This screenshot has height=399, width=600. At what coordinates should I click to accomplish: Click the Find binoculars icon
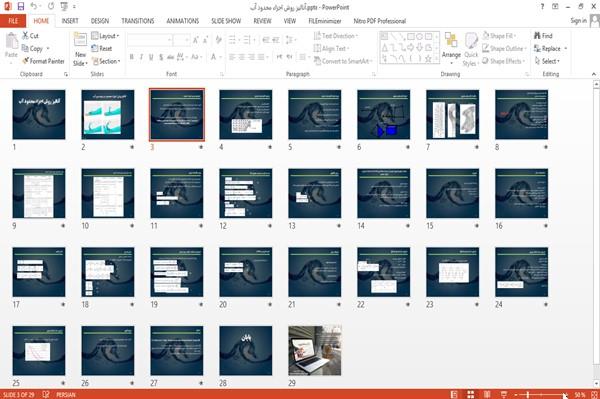[537, 36]
